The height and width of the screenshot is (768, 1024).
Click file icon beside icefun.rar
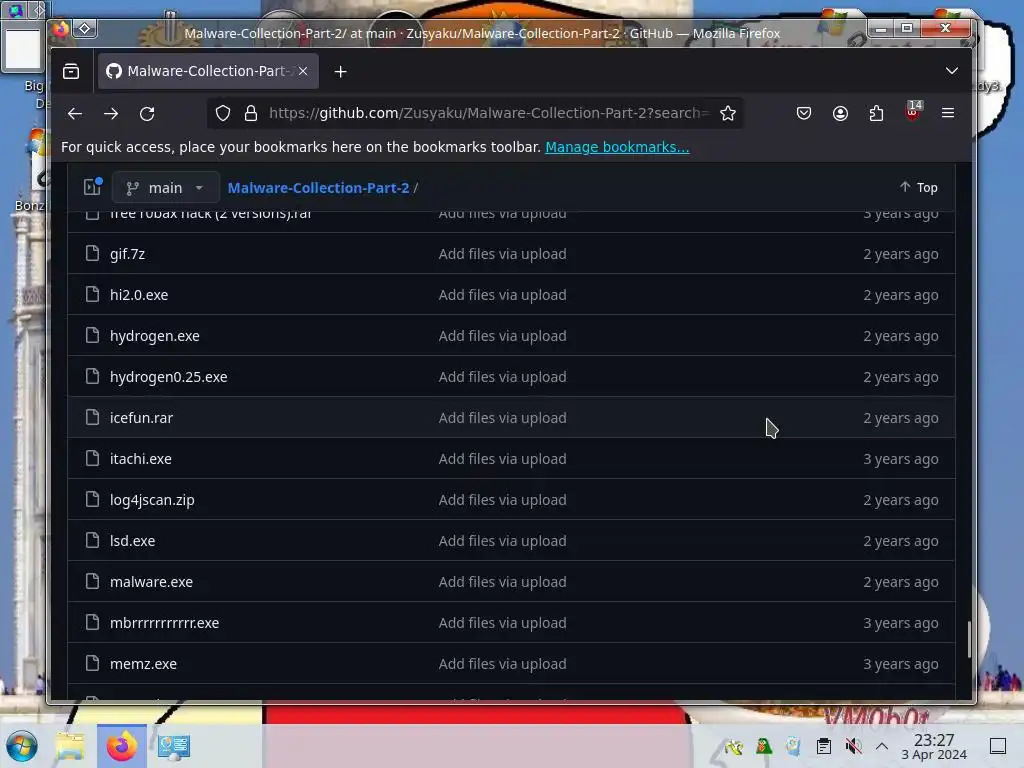[x=92, y=417]
